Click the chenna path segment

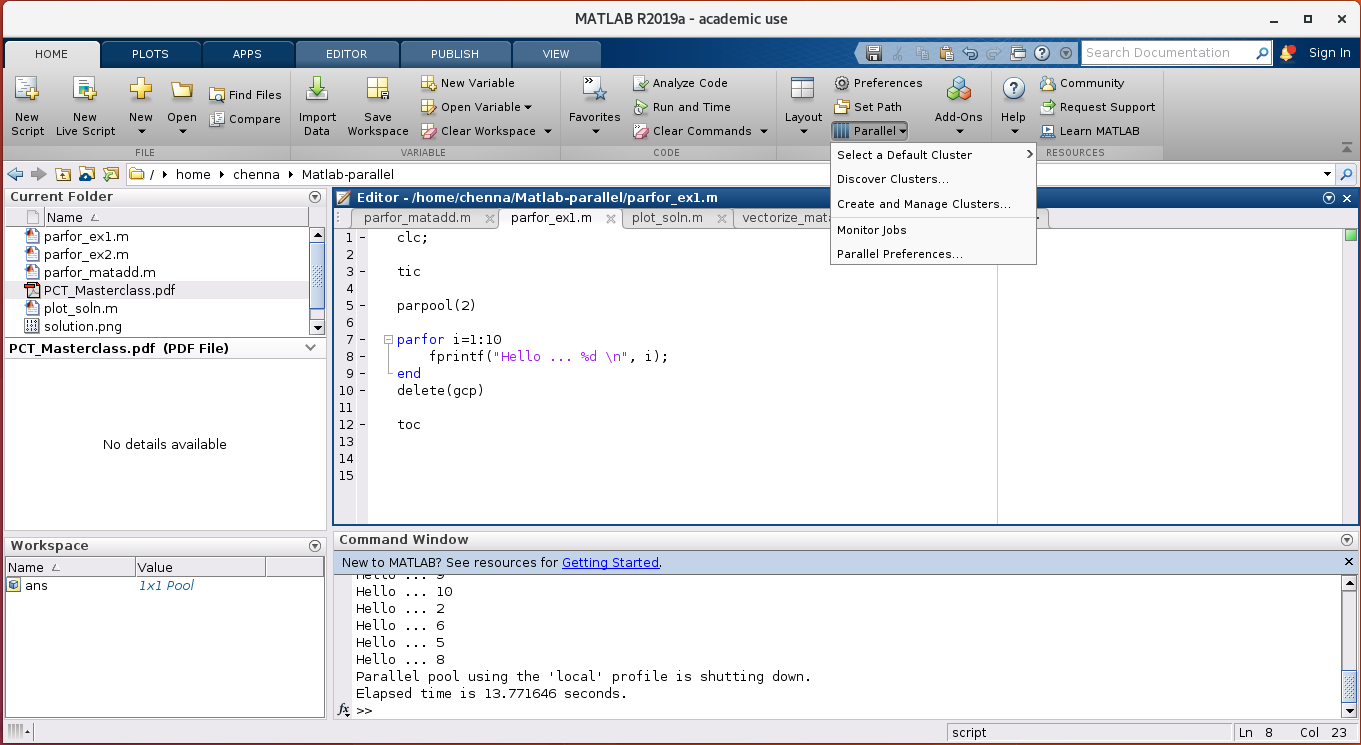coord(257,174)
